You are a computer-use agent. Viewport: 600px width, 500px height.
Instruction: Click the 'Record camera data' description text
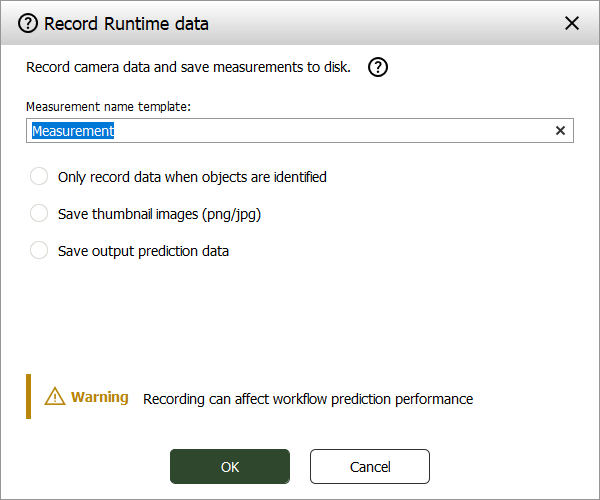point(188,68)
